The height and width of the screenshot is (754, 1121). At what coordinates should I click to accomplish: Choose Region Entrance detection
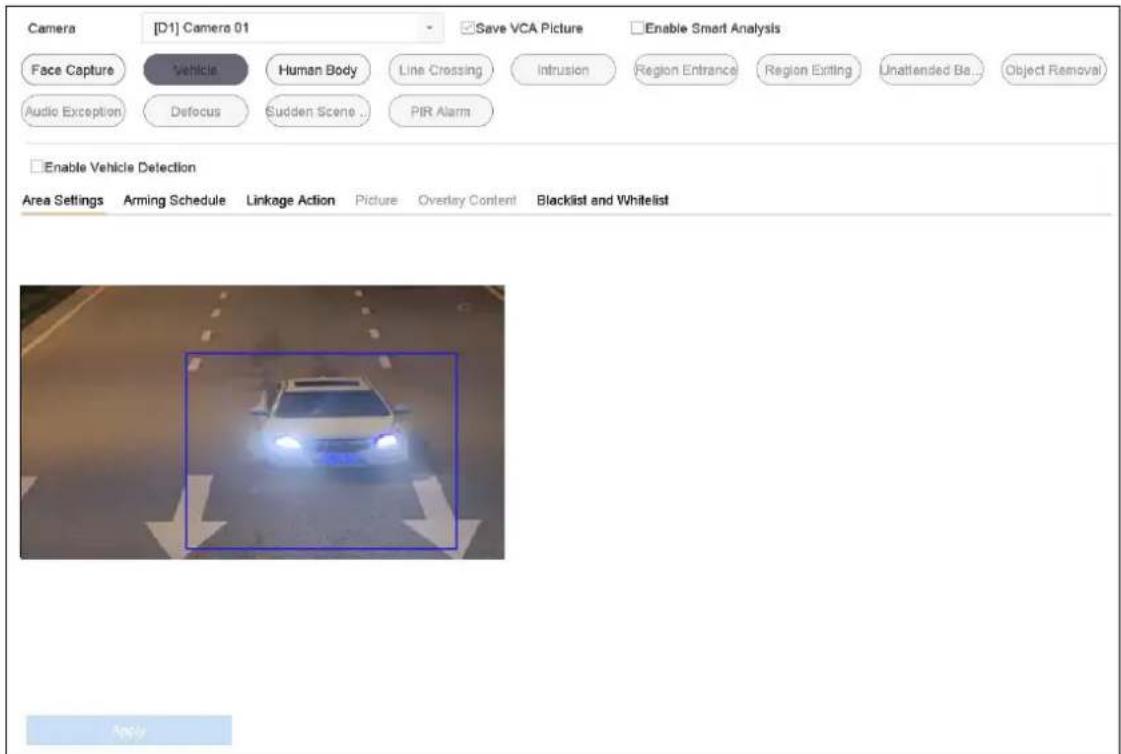point(686,70)
